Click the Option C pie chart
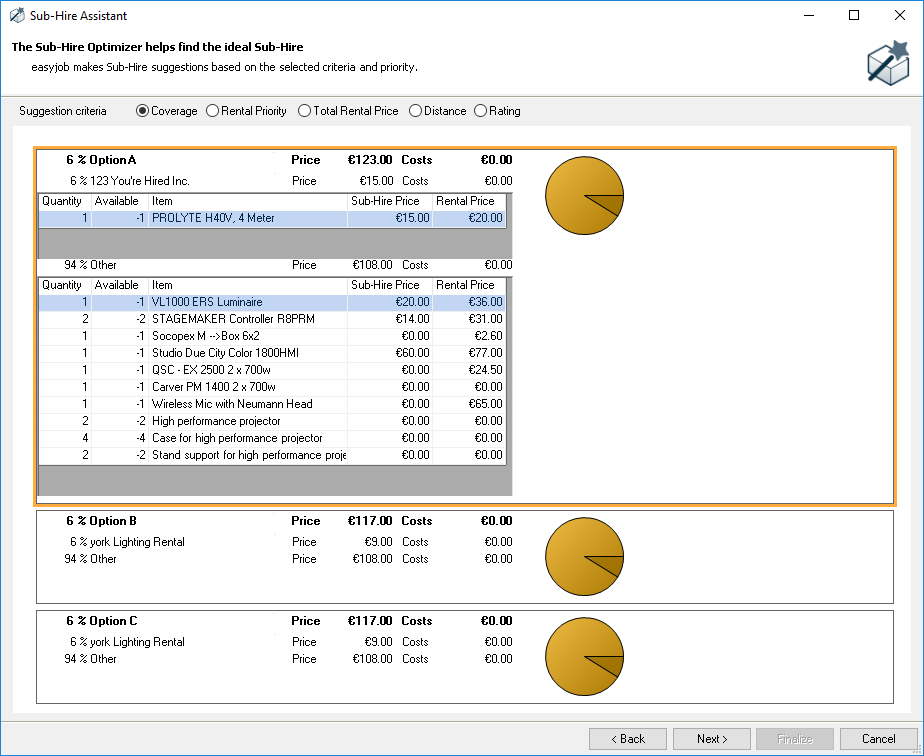Screen dimensions: 924x756 click(584, 657)
